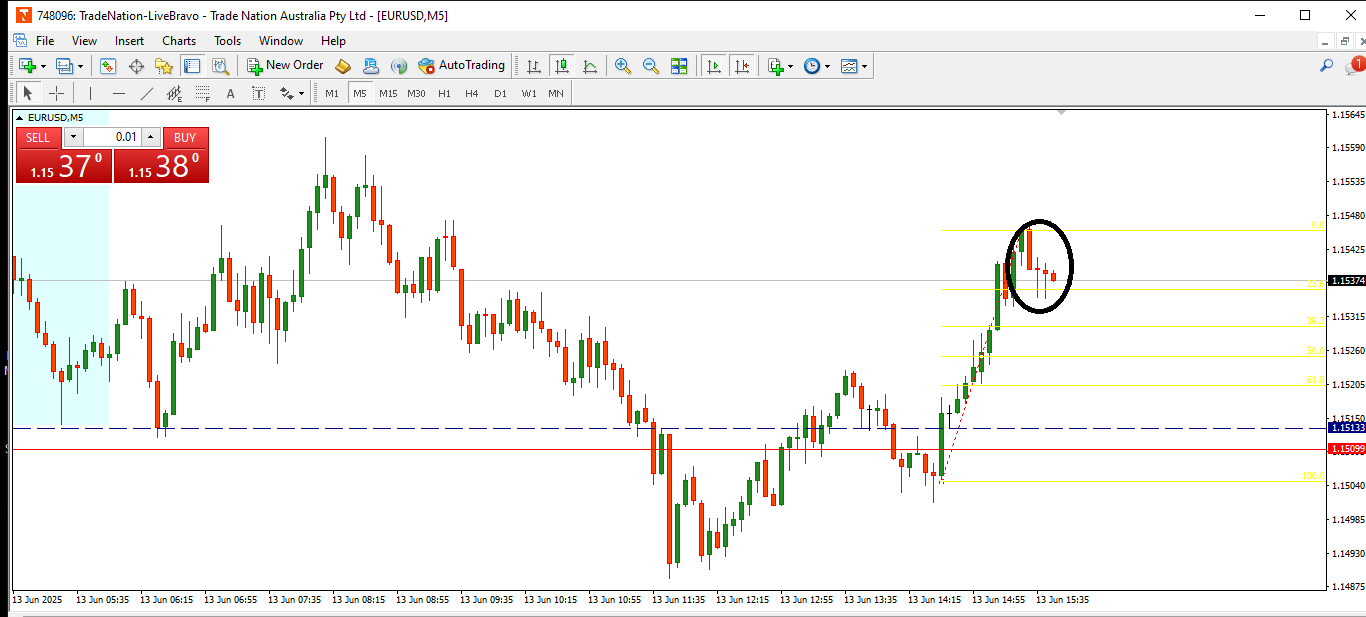Screen dimensions: 1366x617
Task: Toggle AutoTrading on or off
Action: [x=461, y=66]
